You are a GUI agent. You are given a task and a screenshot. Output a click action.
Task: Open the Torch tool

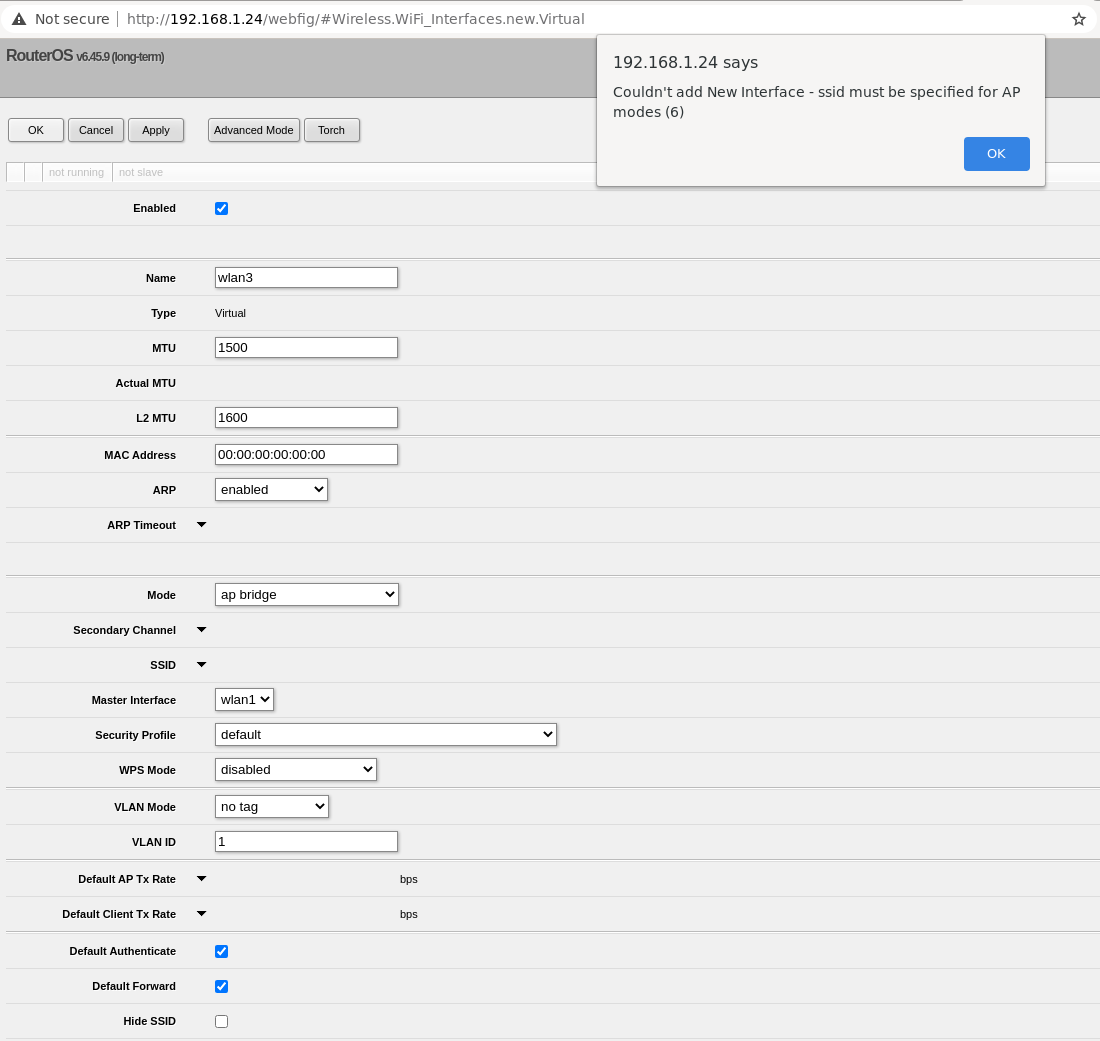coord(331,130)
